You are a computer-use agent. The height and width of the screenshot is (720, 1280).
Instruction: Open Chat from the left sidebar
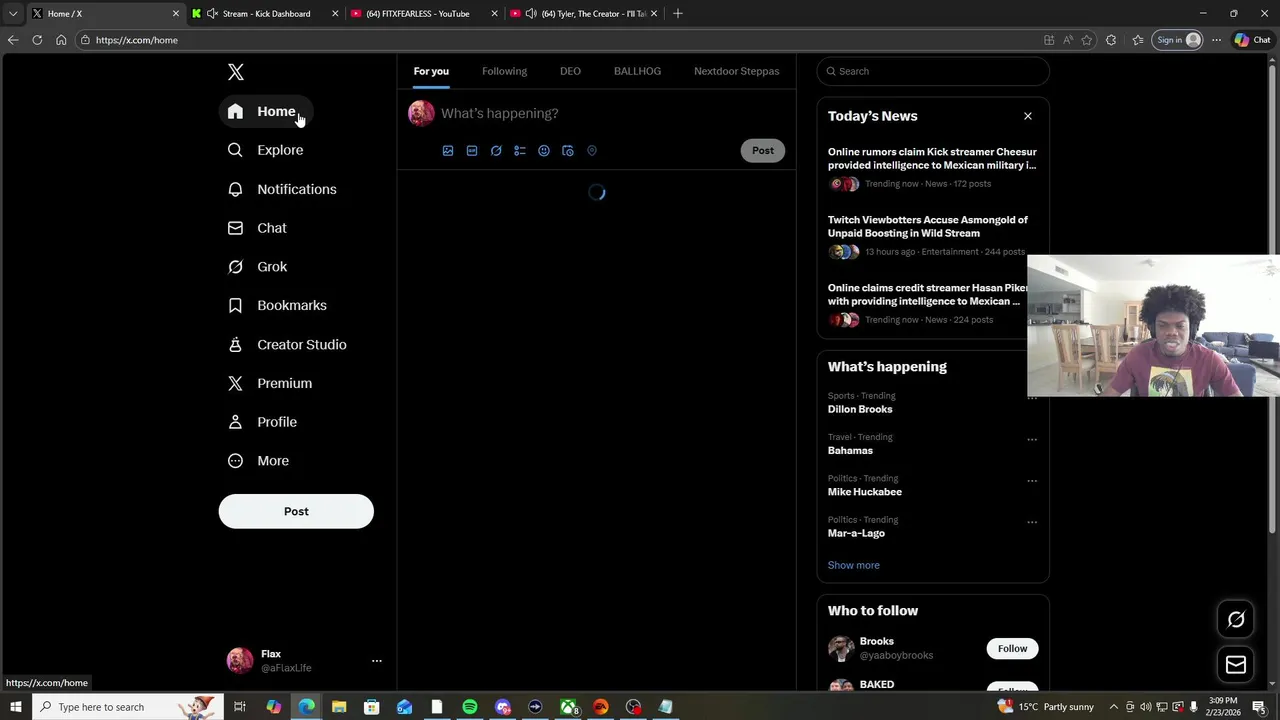(x=258, y=228)
